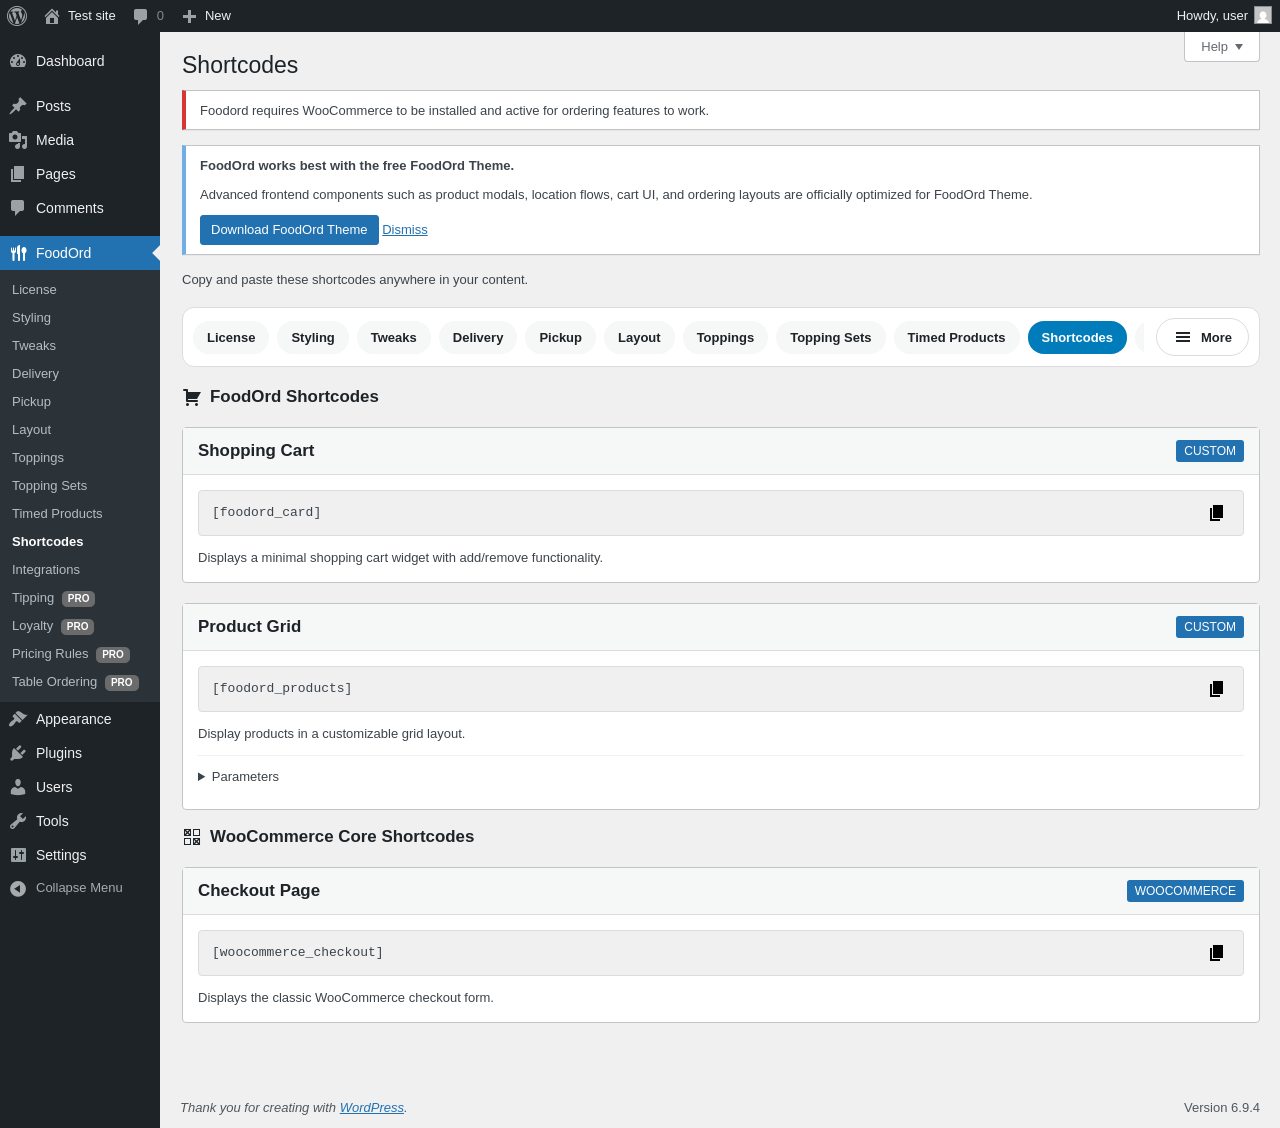Viewport: 1280px width, 1128px height.
Task: Switch to the Layout tab
Action: (639, 338)
